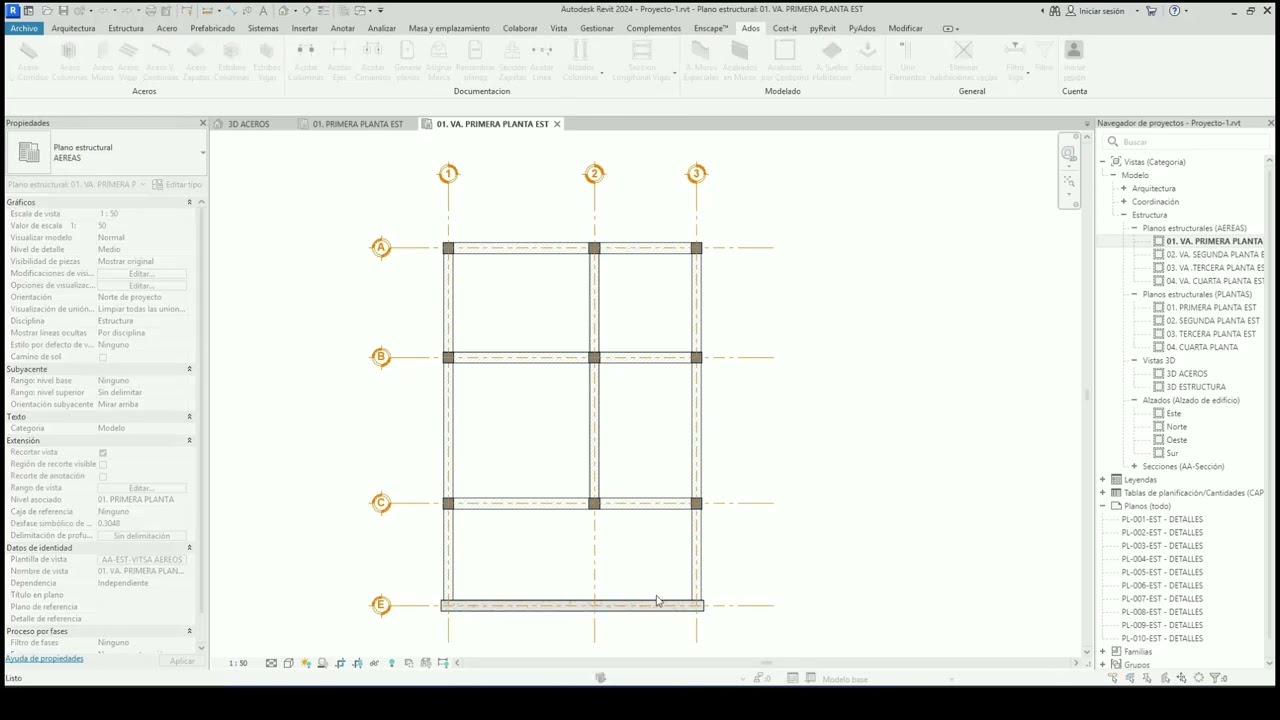
Task: Click the Crop View icon in view control bar
Action: coord(340,663)
